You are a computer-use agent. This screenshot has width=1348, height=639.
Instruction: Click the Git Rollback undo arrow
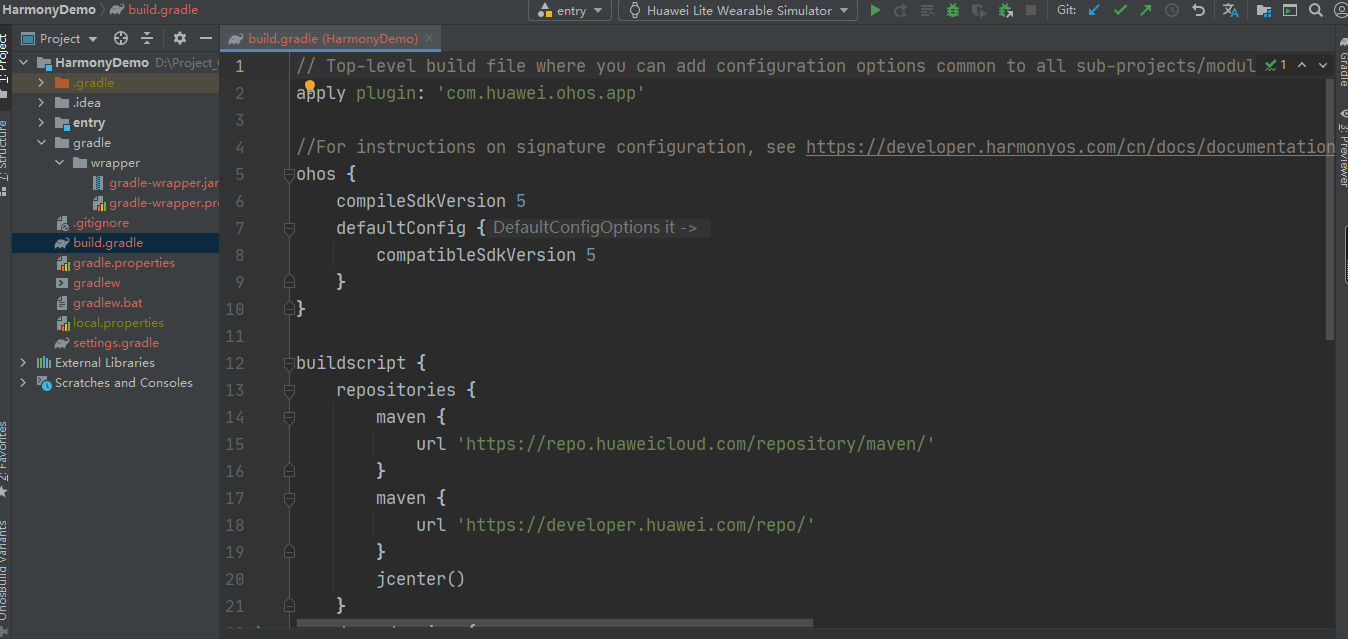click(1198, 11)
